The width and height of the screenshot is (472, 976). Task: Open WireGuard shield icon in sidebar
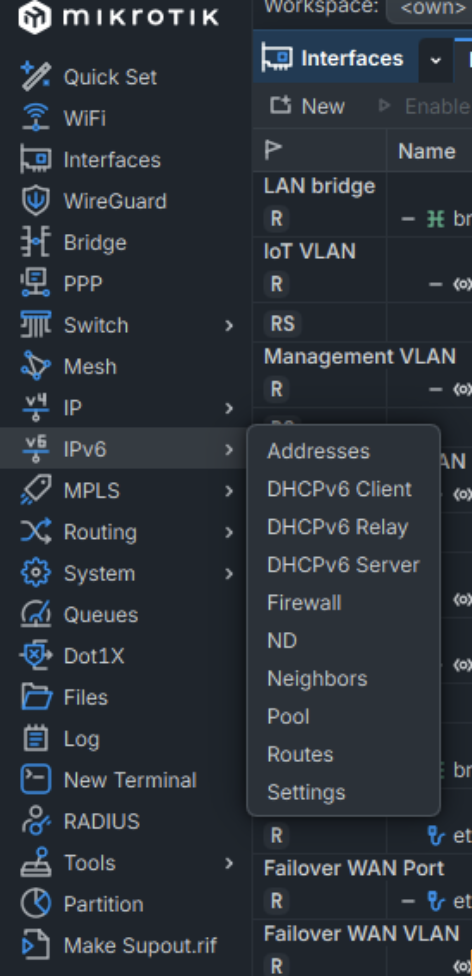[36, 201]
